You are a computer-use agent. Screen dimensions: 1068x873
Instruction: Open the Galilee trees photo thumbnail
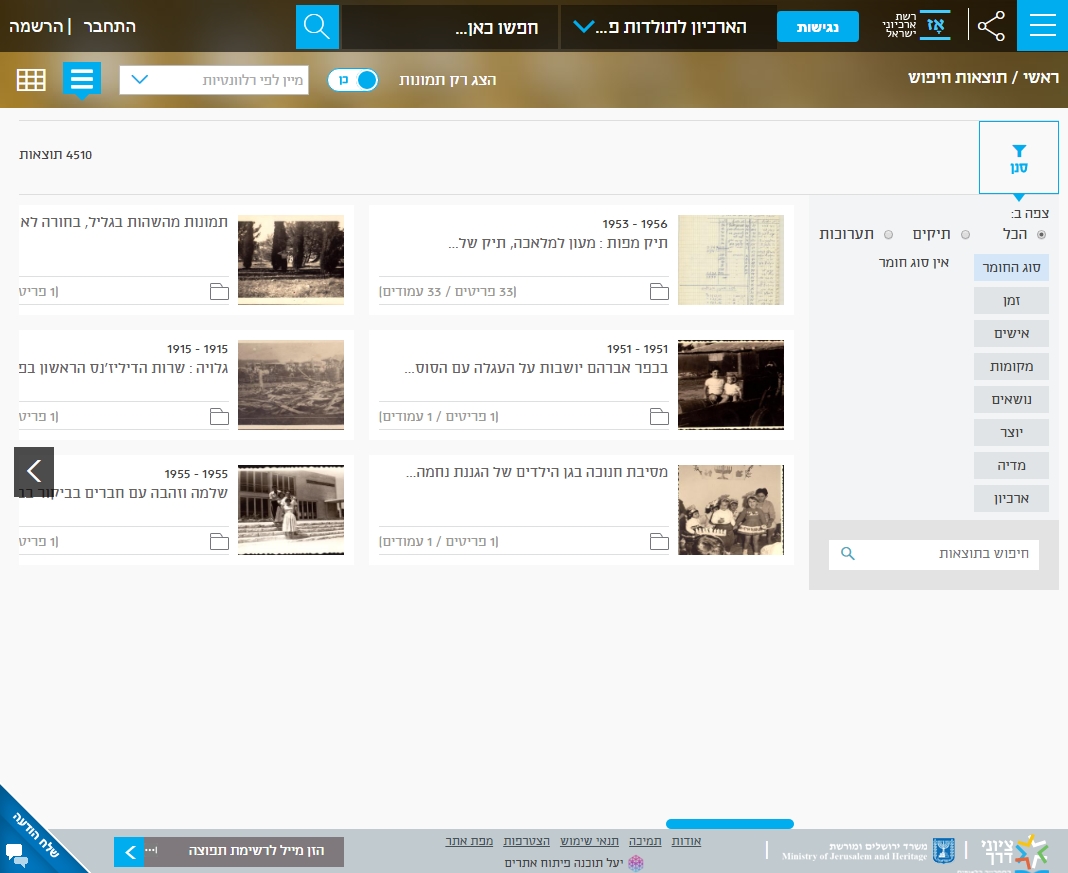point(291,259)
